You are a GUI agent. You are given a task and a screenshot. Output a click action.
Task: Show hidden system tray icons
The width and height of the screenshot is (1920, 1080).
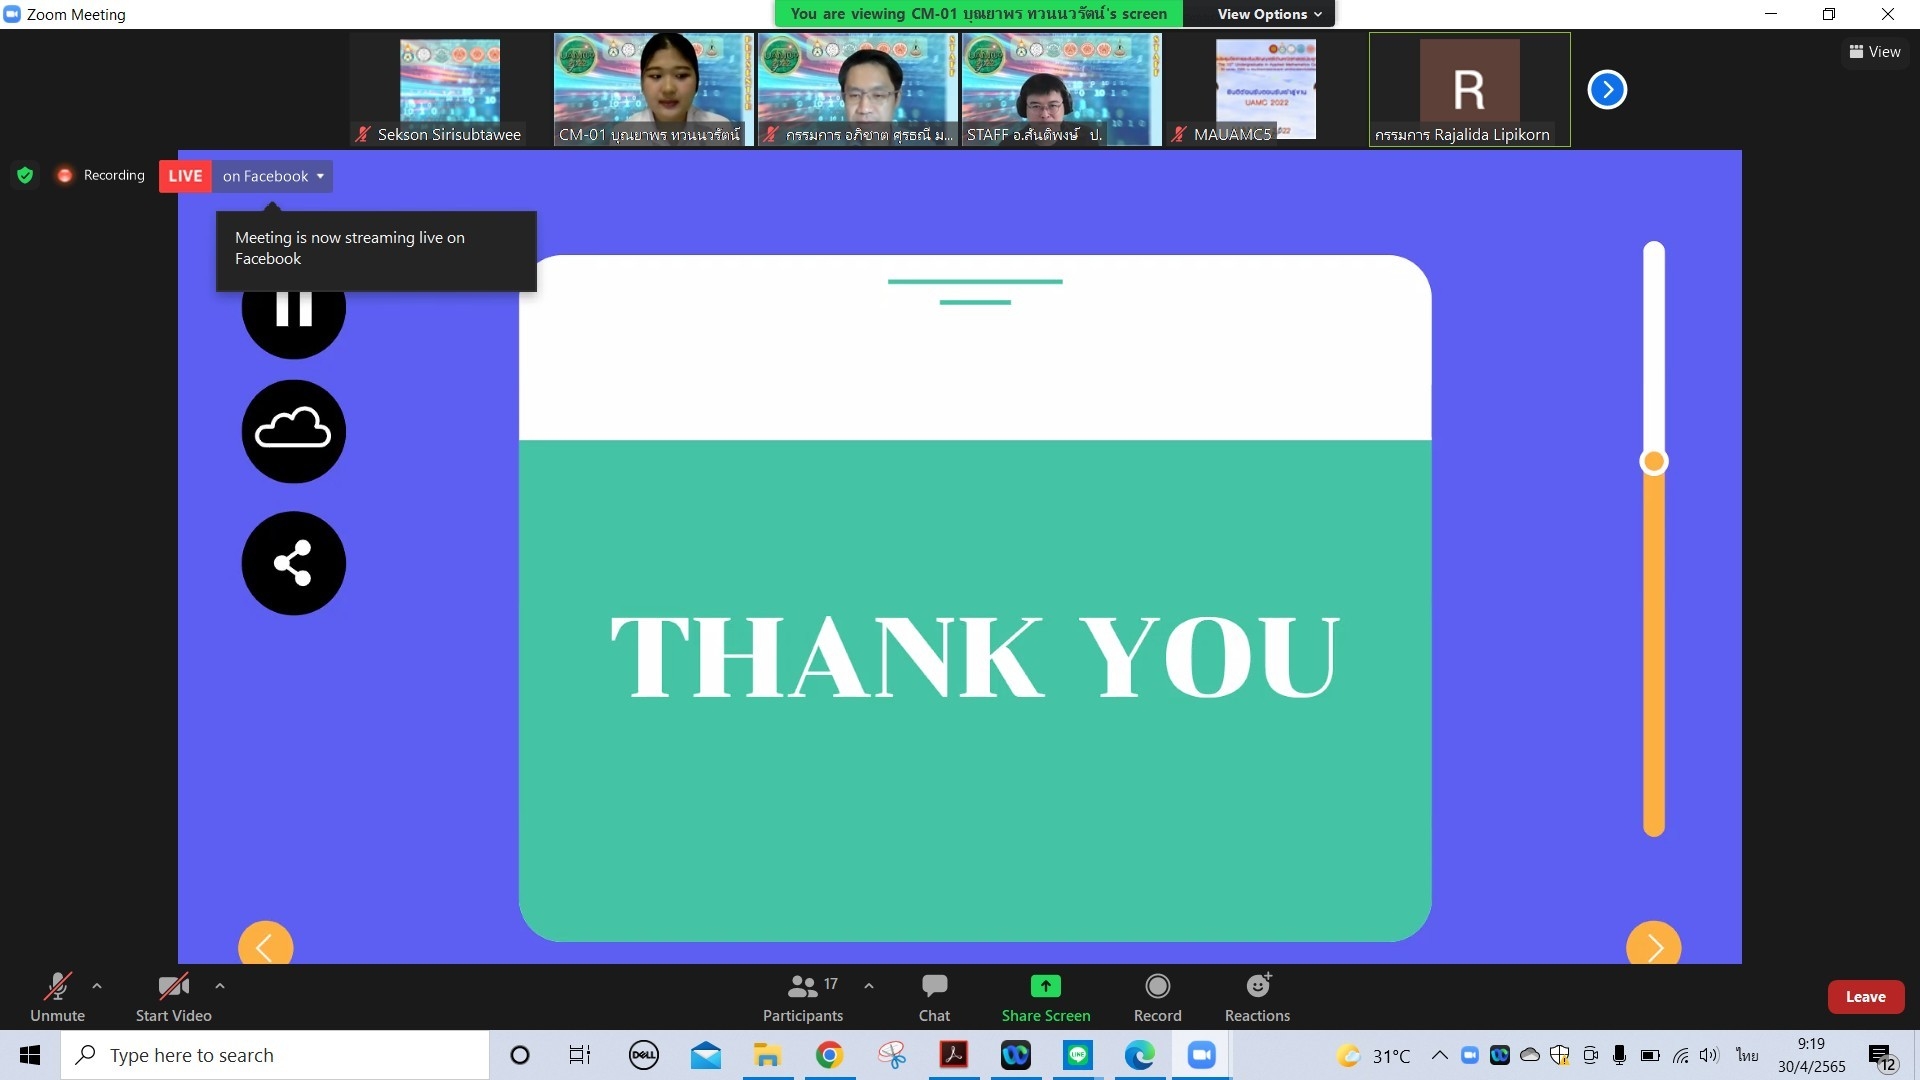(x=1439, y=1055)
